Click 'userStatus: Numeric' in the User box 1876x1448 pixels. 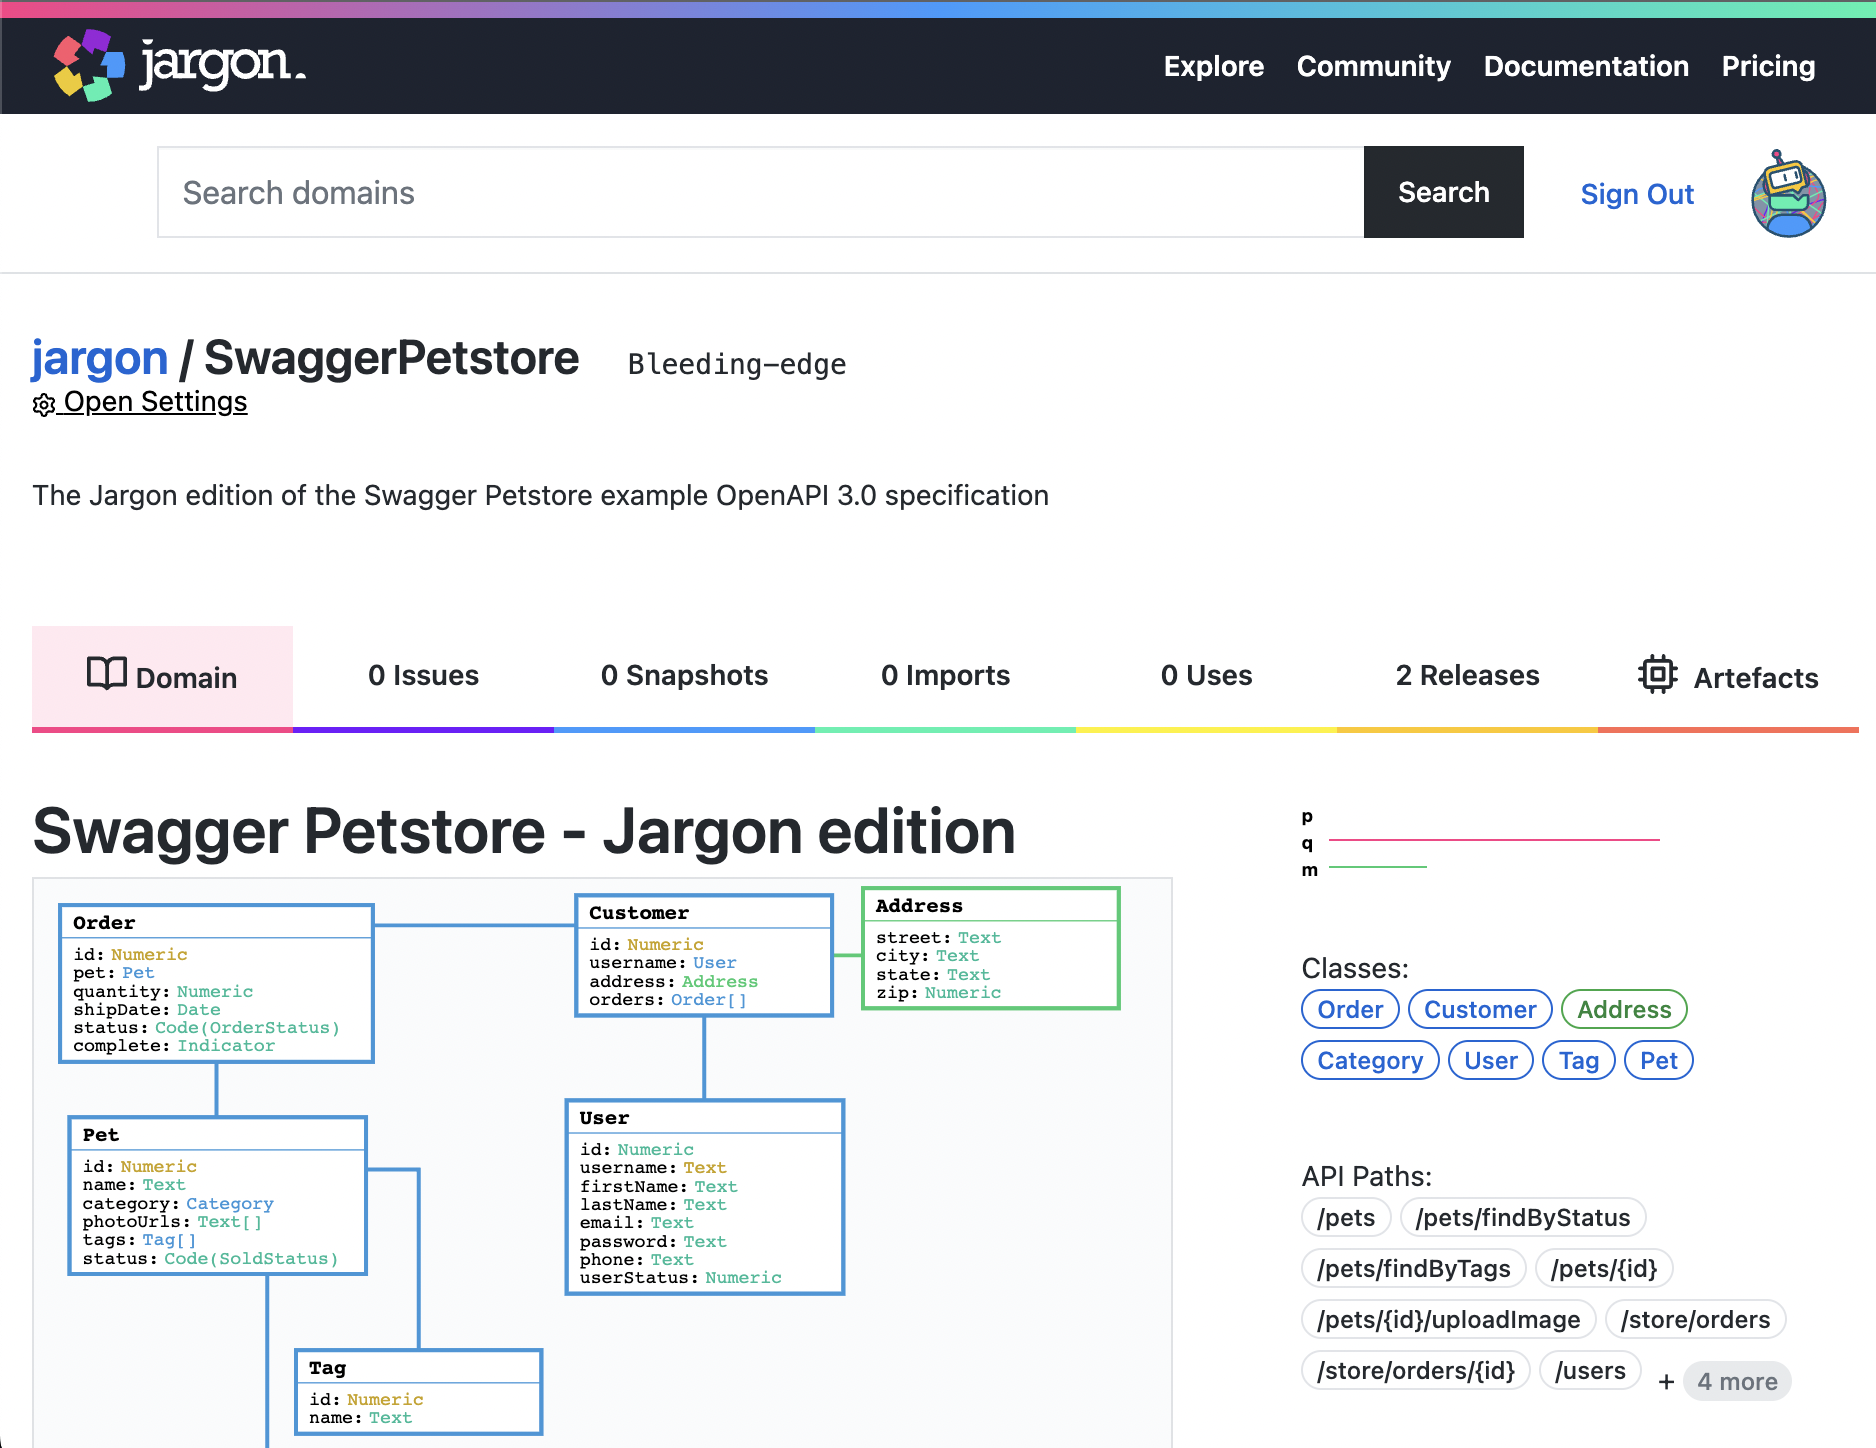point(680,1277)
